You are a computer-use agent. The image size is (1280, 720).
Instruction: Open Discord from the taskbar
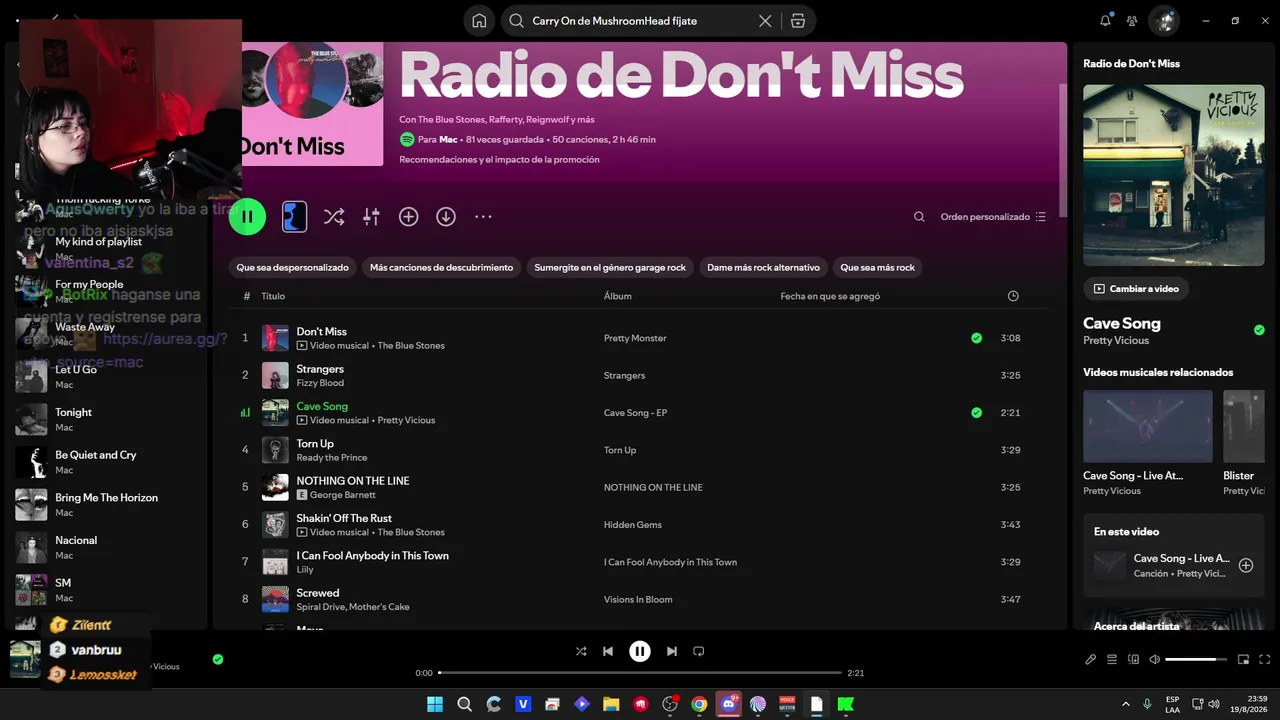pos(729,704)
